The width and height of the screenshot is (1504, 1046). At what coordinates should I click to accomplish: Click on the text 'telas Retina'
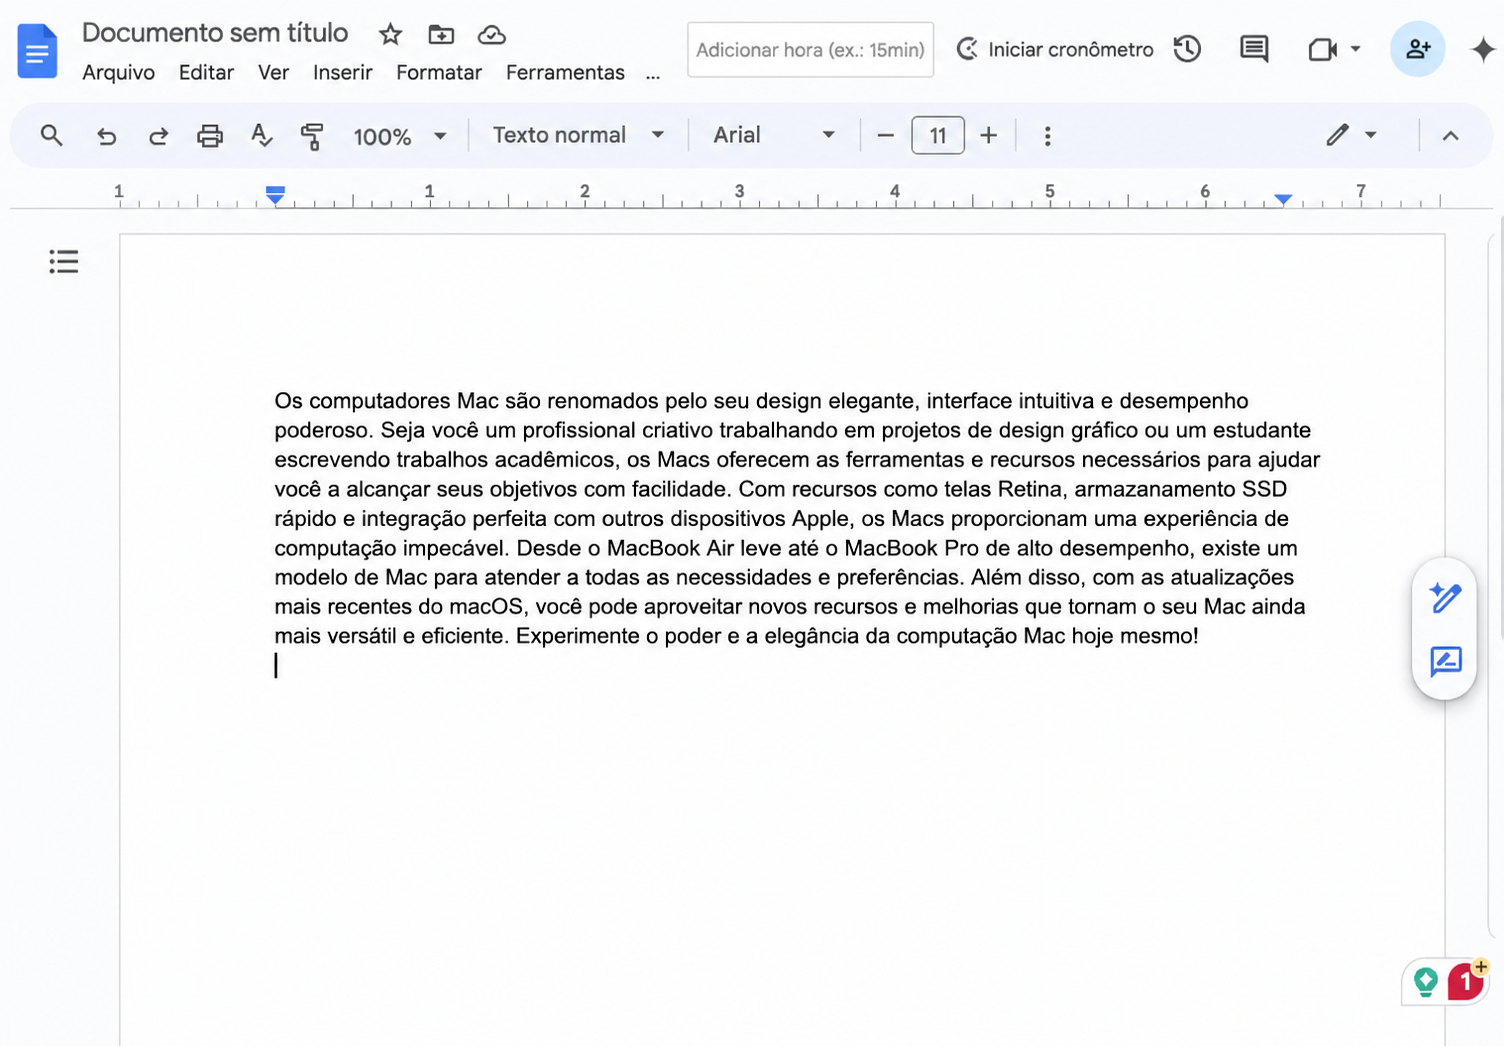pyautogui.click(x=1003, y=489)
